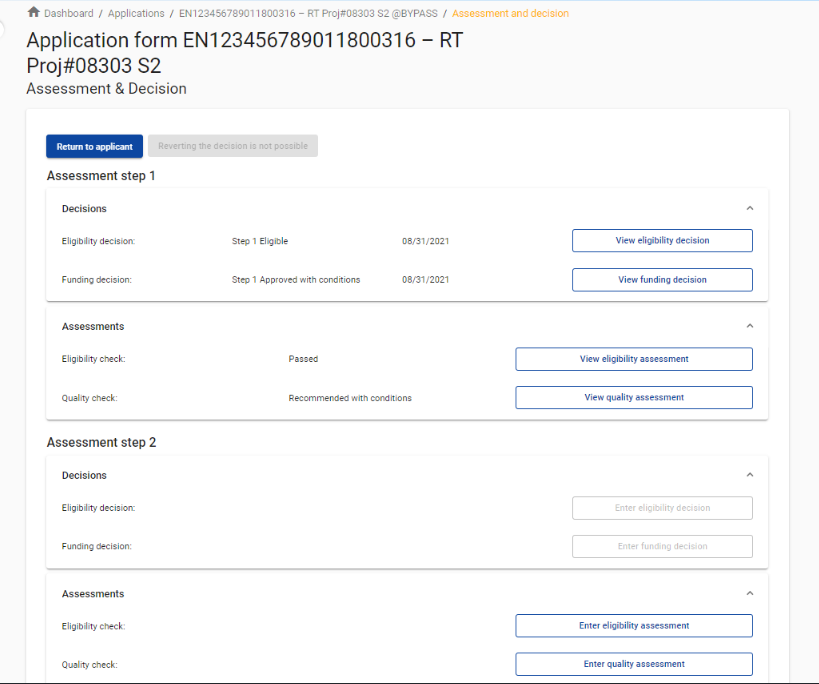This screenshot has height=684, width=819.
Task: Click View quality assessment
Action: pyautogui.click(x=634, y=398)
